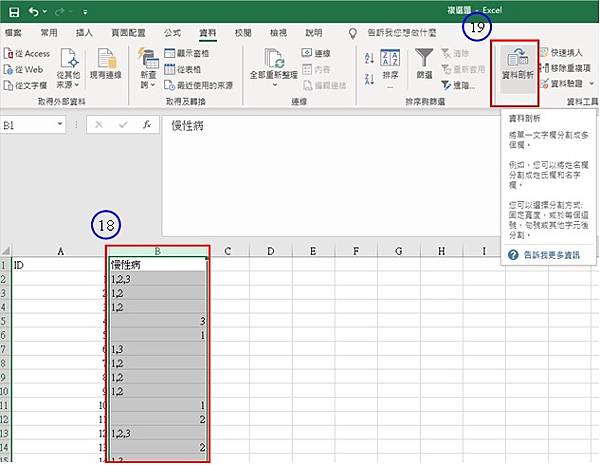This screenshot has height=465, width=600.
Task: Click the Name Box showing B1
Action: coord(28,125)
